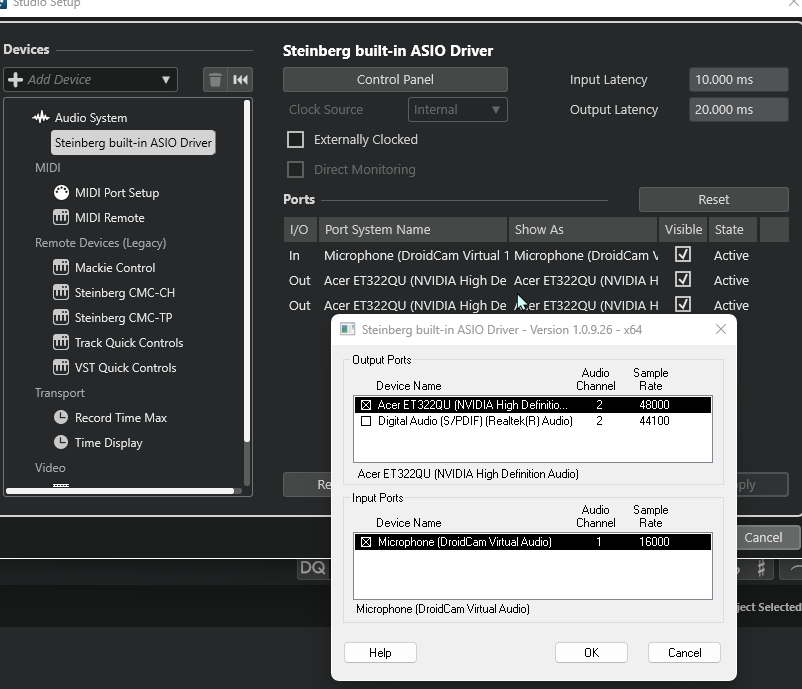Click the Visible column header
This screenshot has width=802, height=689.
click(683, 230)
